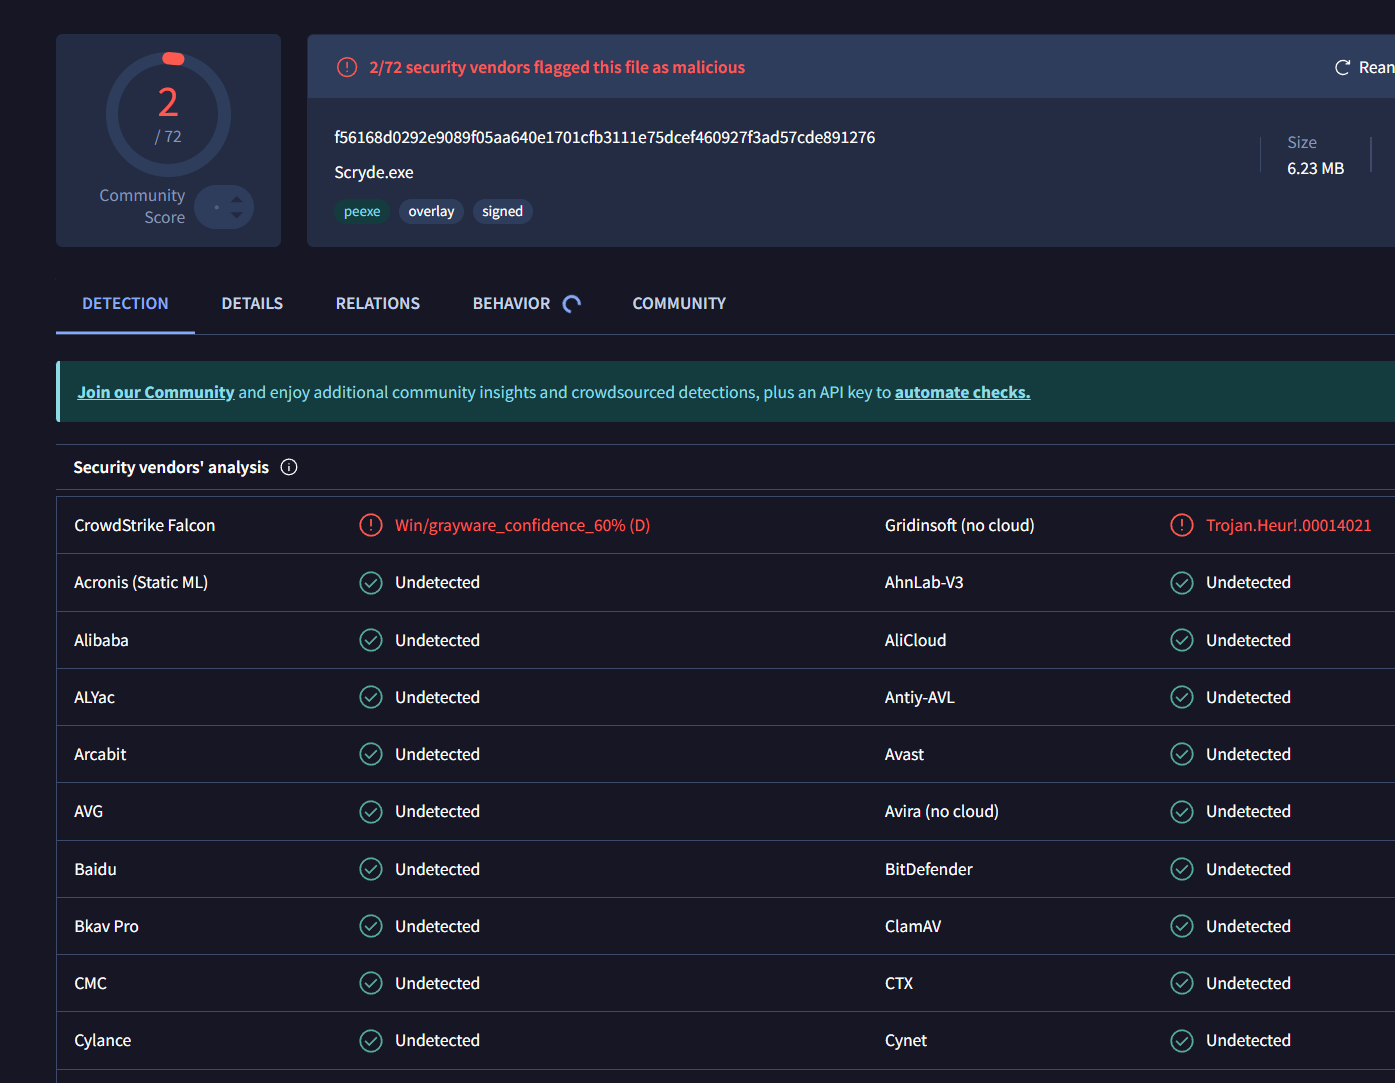Select the overlay tag
The height and width of the screenshot is (1083, 1395).
431,211
